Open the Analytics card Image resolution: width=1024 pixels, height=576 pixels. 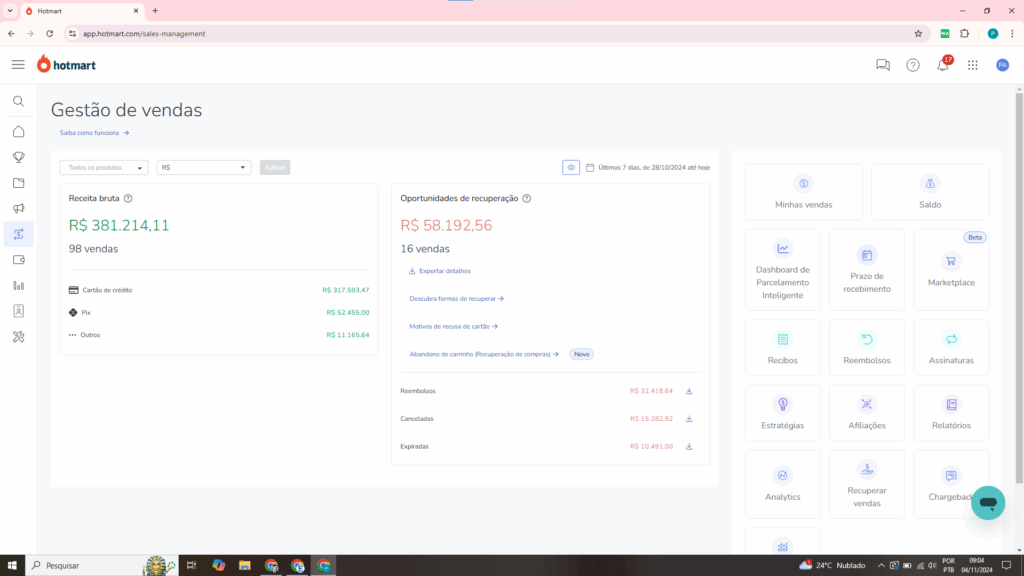782,484
